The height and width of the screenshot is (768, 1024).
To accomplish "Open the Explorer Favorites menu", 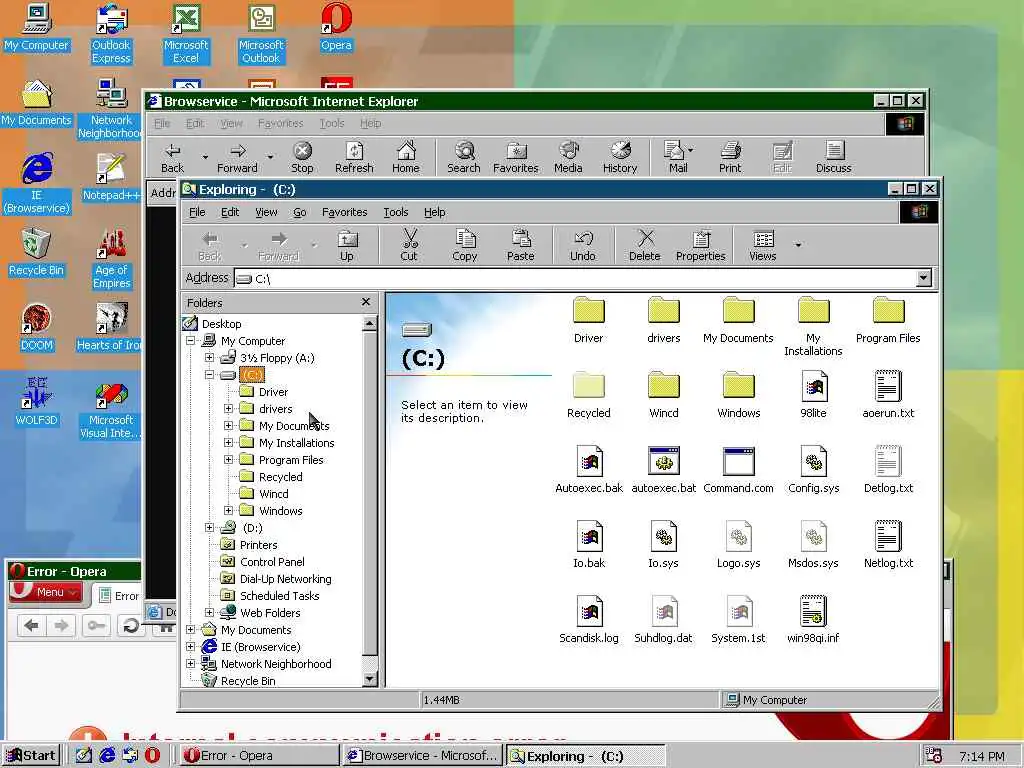I will [344, 212].
